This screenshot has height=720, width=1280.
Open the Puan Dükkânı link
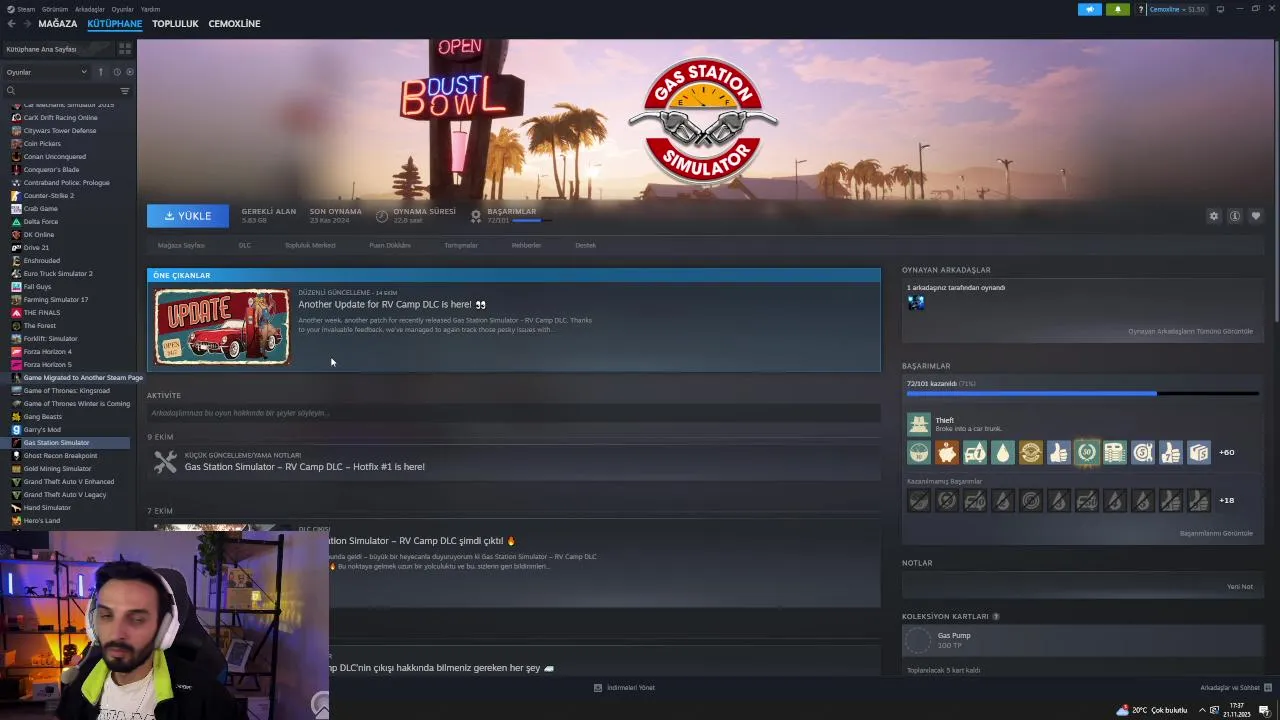(x=390, y=245)
